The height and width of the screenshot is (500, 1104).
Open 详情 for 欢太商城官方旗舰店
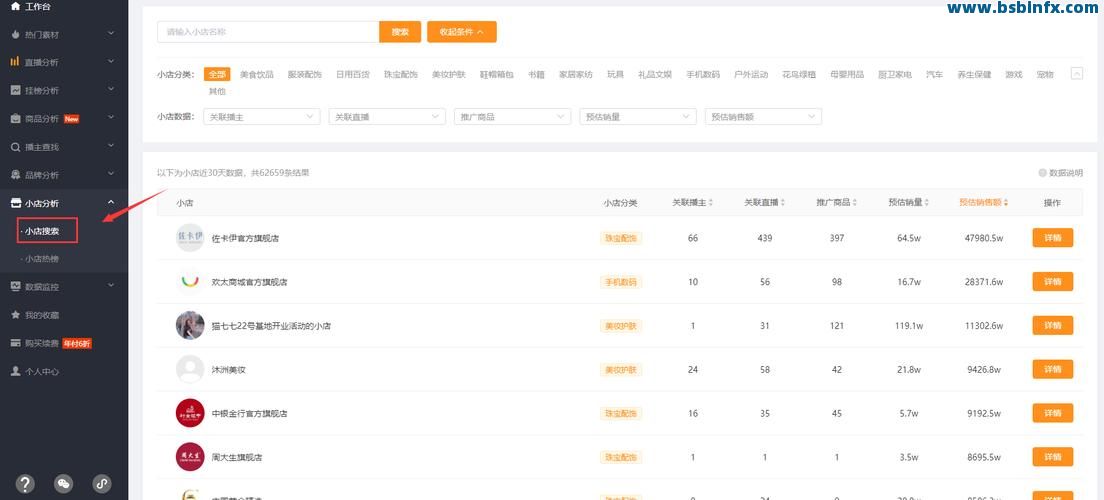[x=1053, y=282]
